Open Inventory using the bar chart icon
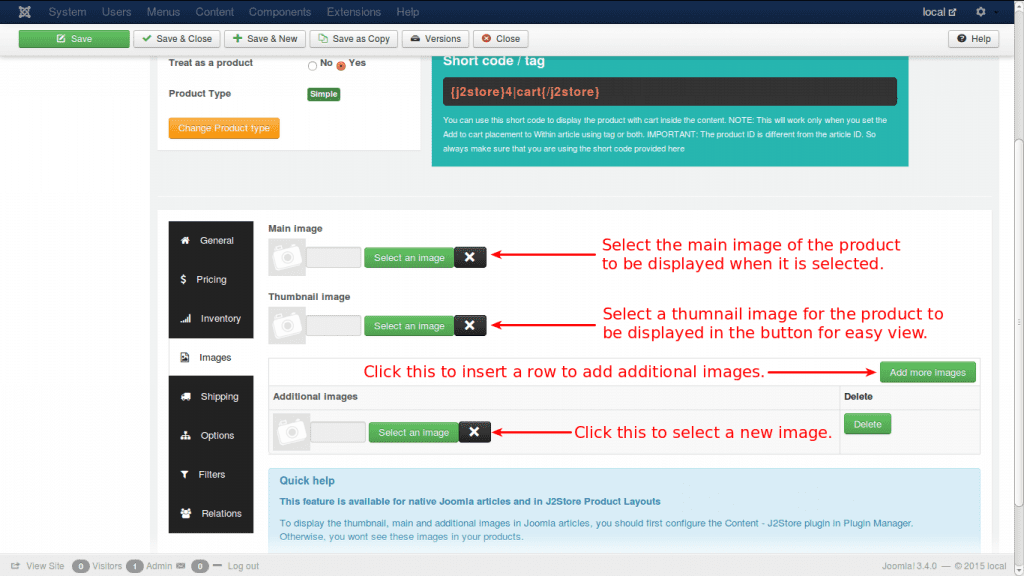The height and width of the screenshot is (576, 1024). coord(185,318)
